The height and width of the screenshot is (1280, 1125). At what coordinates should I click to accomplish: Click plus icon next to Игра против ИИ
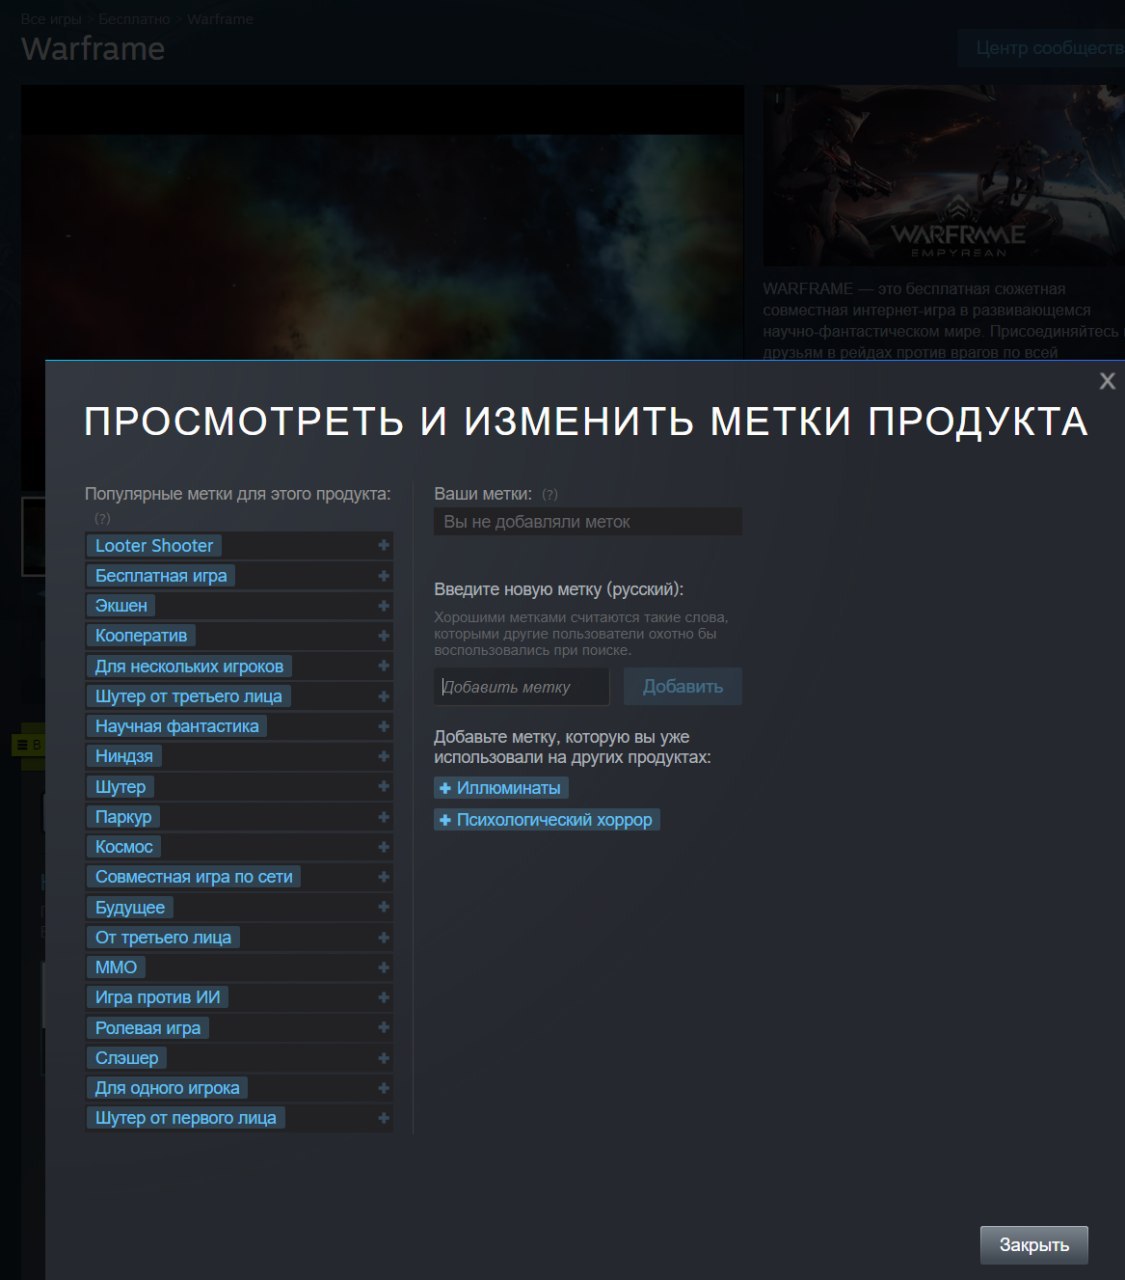tap(383, 997)
